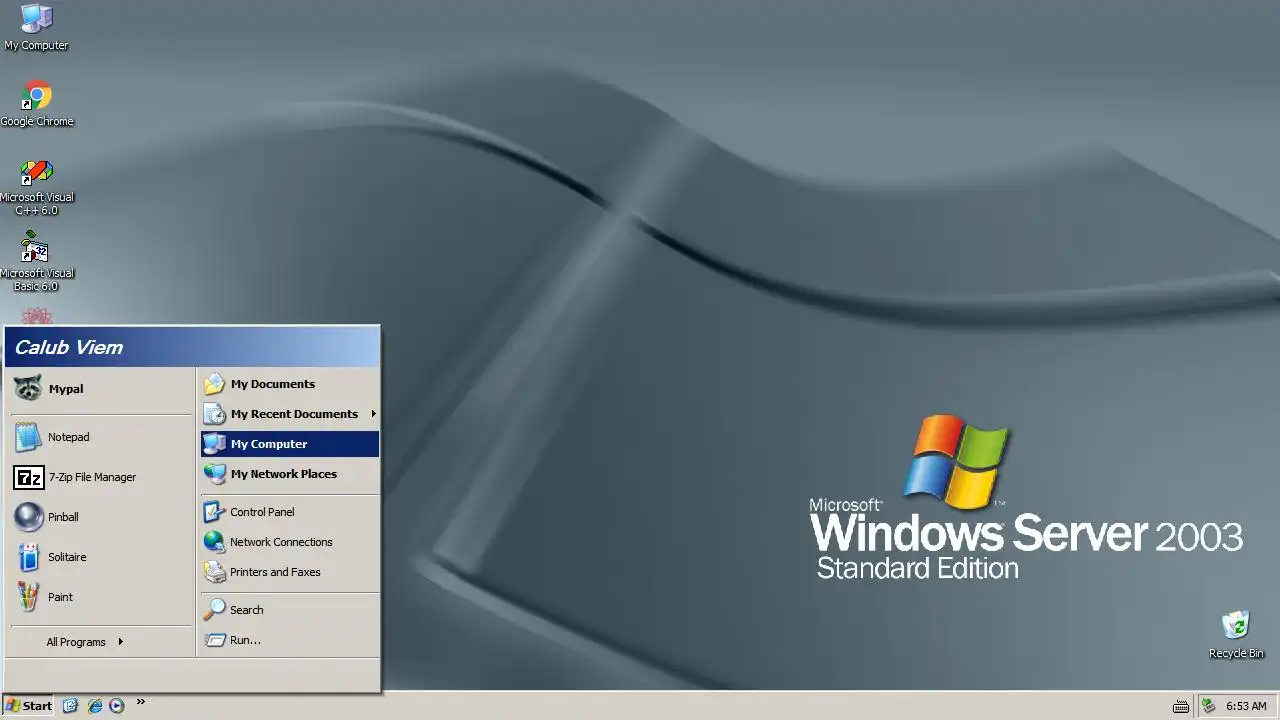Screen dimensions: 1280x720
Task: Launch Notepad from the Start menu
Action: pos(100,437)
